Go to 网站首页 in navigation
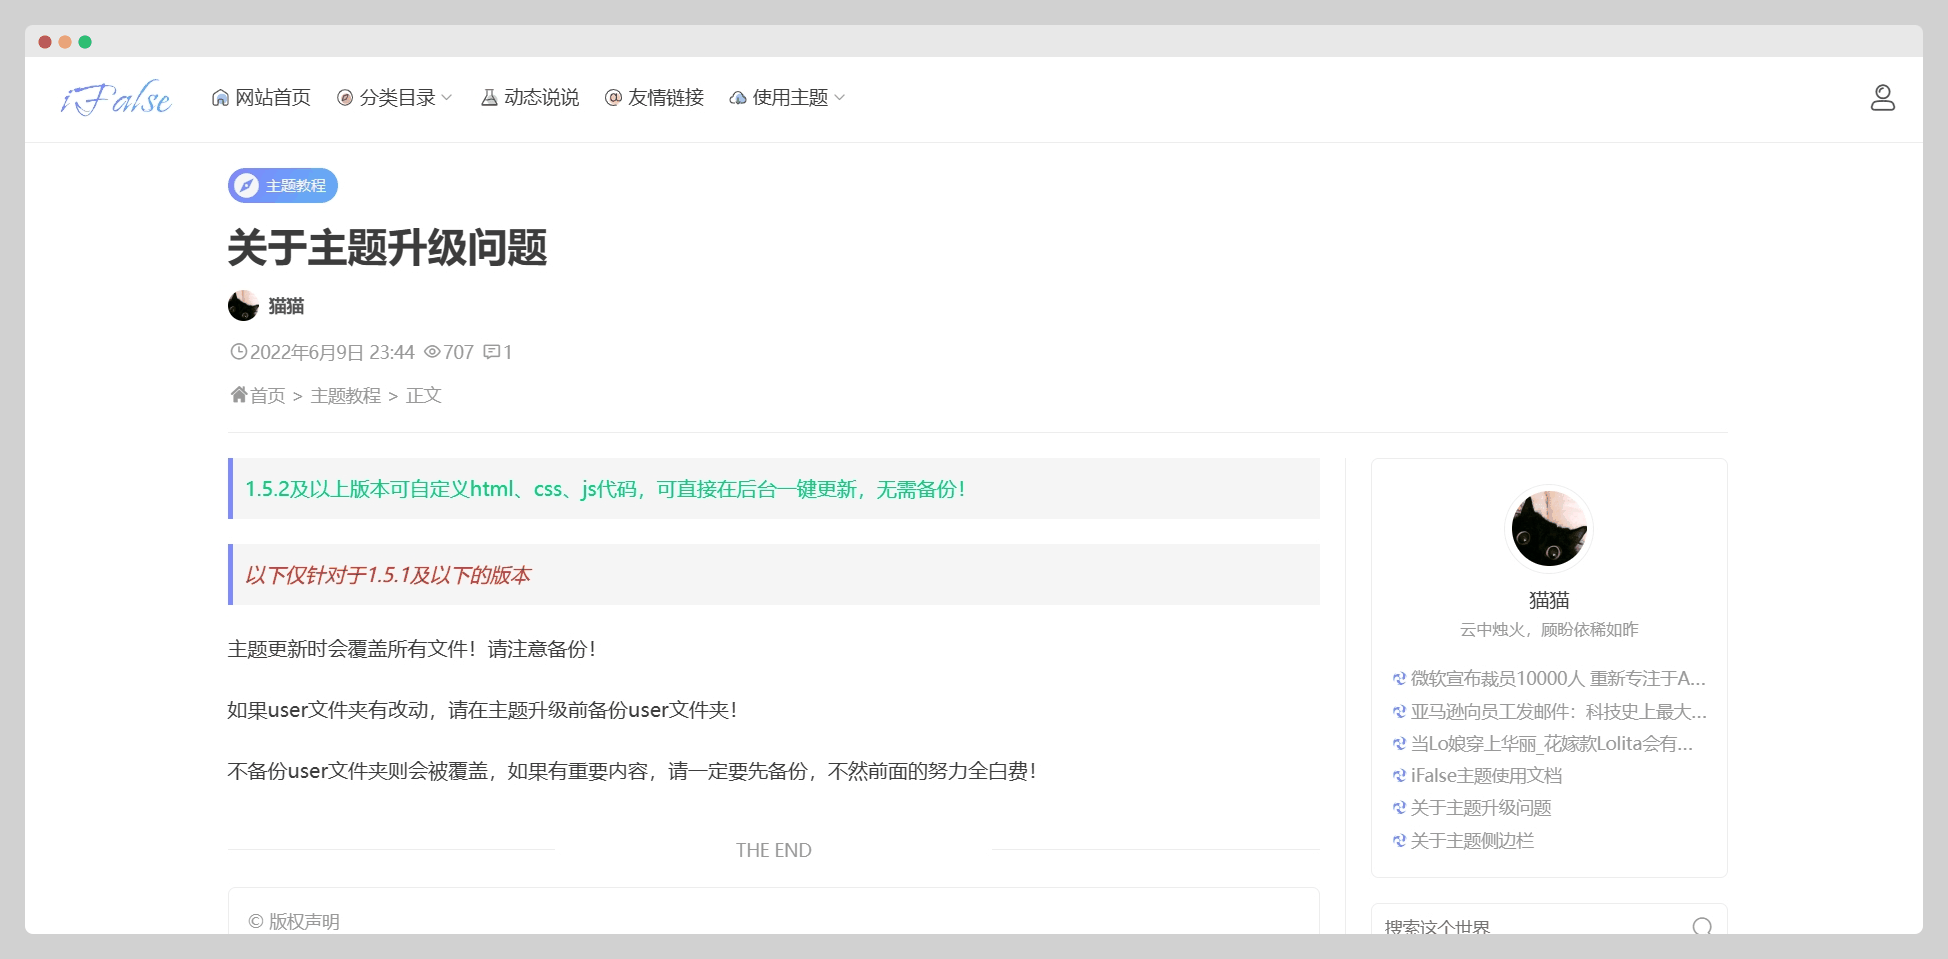This screenshot has width=1948, height=959. coord(261,98)
